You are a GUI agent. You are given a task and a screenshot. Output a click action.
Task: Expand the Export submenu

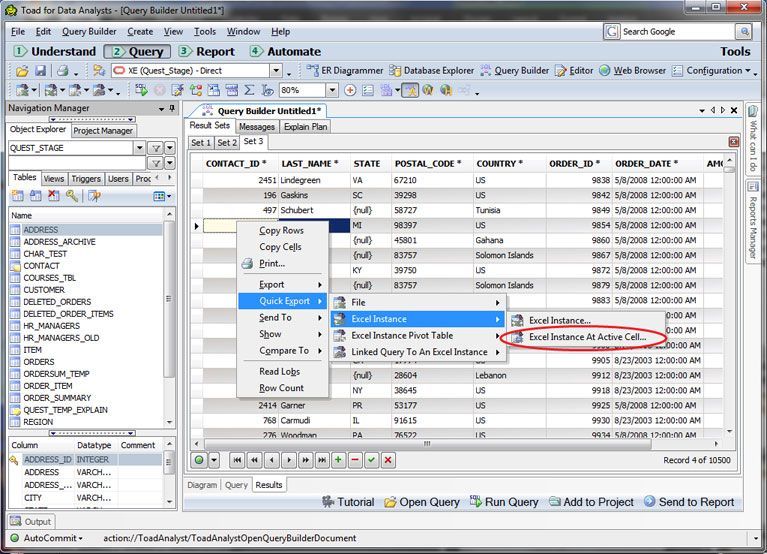(283, 285)
